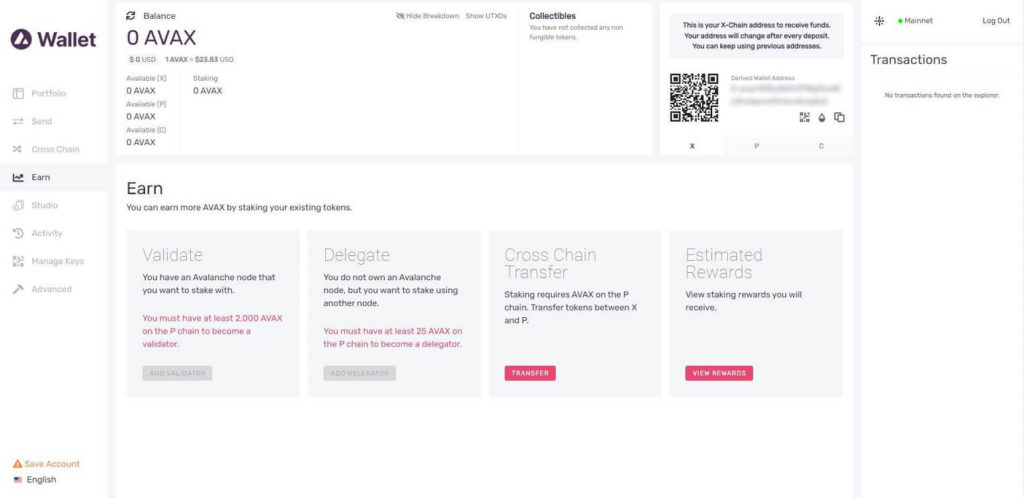1024x498 pixels.
Task: Open the Mainnet network selector
Action: click(x=916, y=21)
